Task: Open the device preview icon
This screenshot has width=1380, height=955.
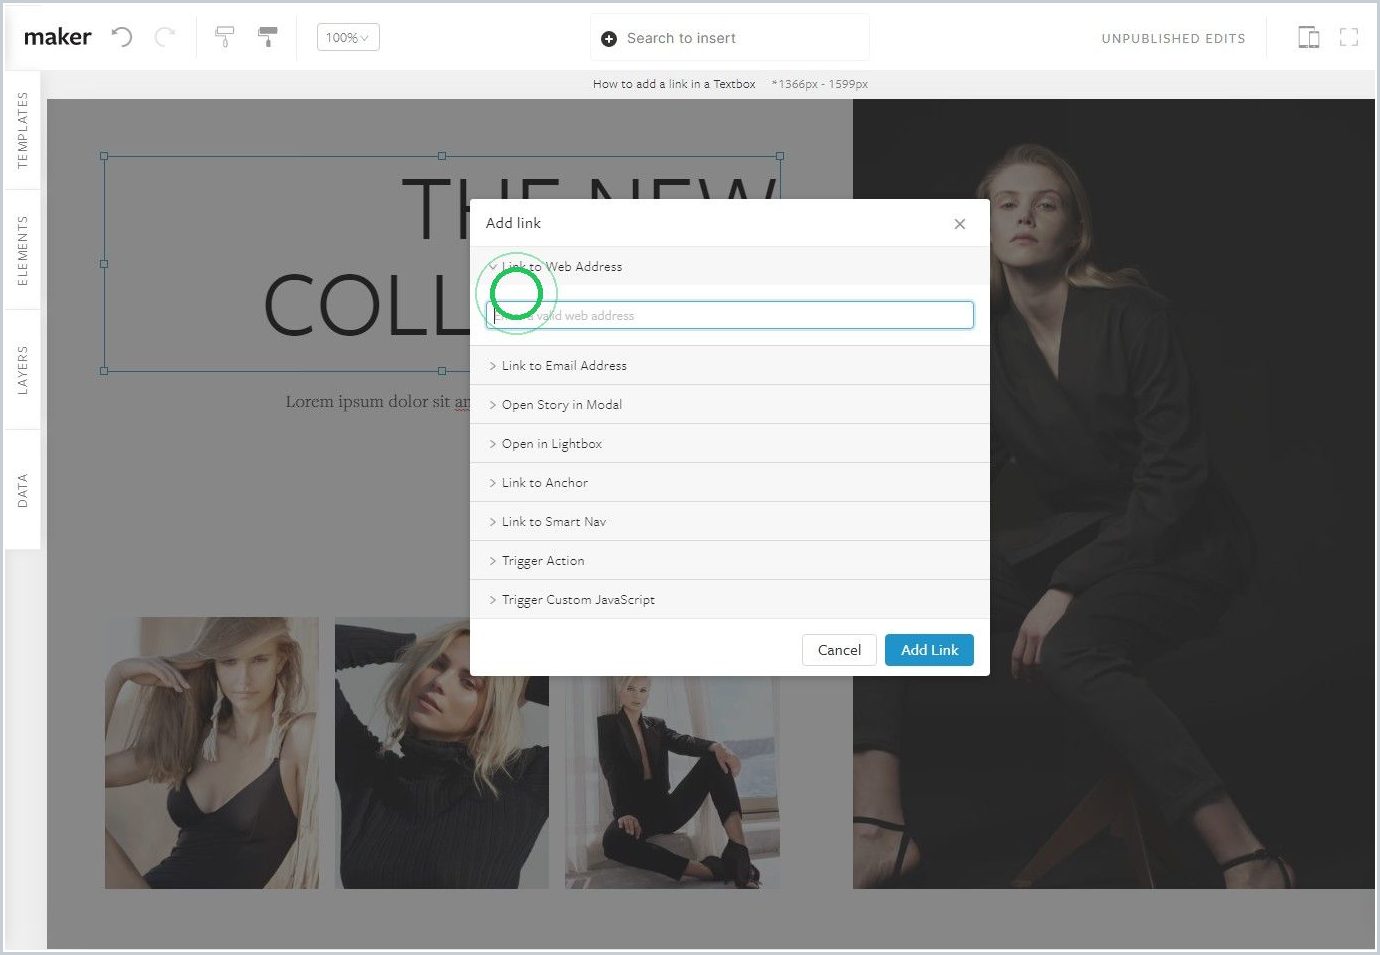Action: click(x=1308, y=38)
